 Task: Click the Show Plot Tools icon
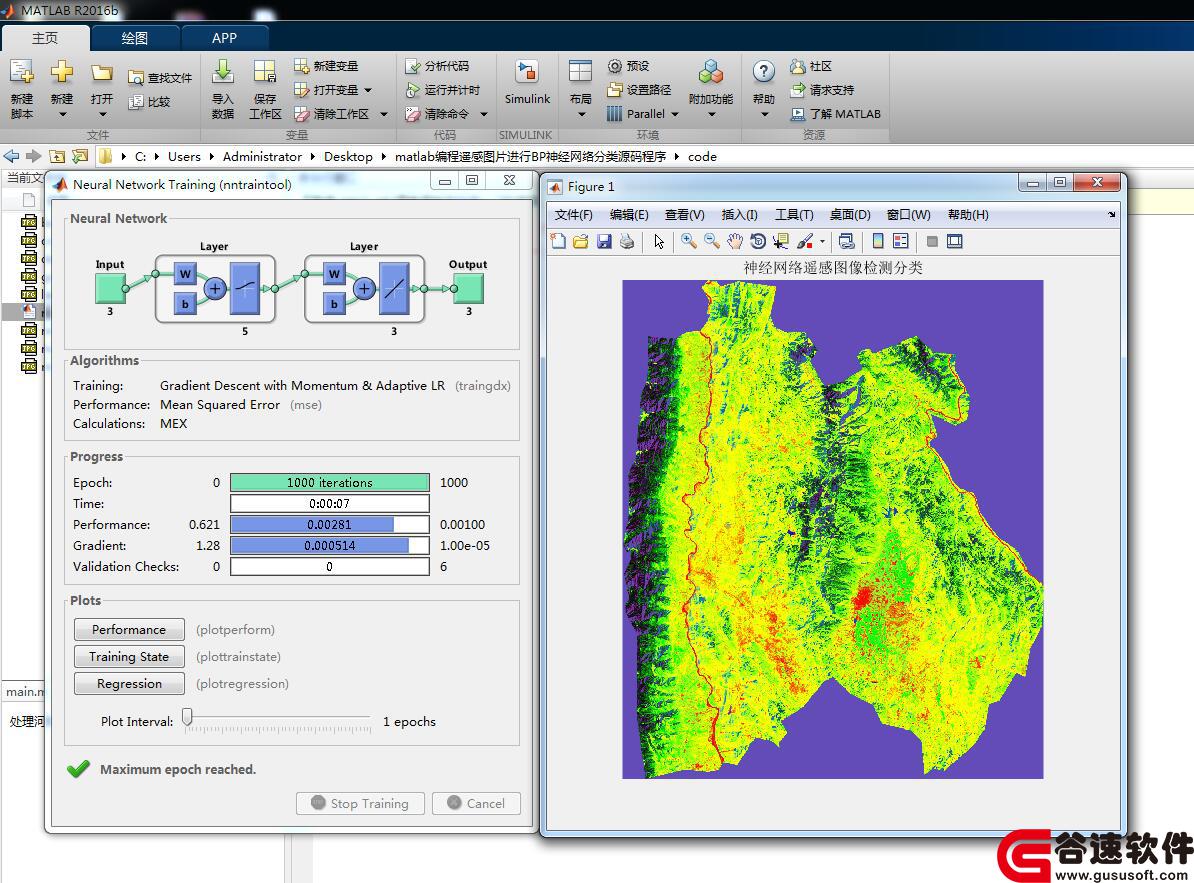pos(955,241)
